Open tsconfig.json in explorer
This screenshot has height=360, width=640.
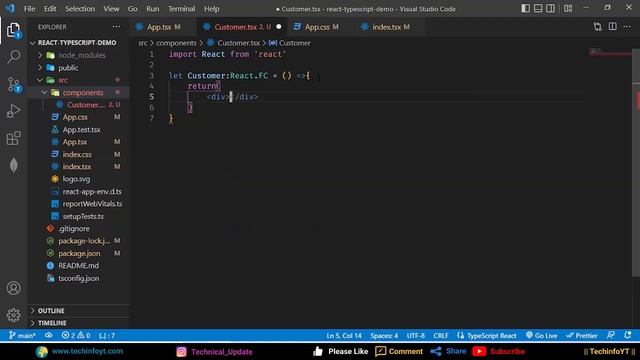pos(78,278)
